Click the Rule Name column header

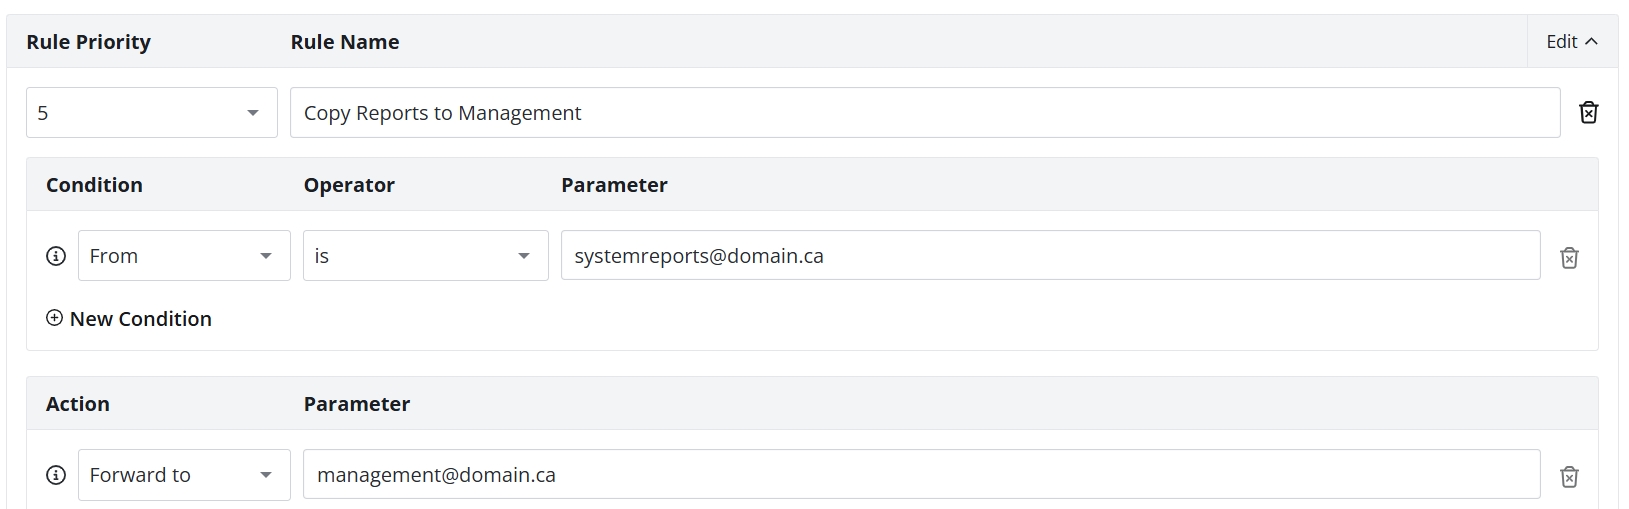345,42
